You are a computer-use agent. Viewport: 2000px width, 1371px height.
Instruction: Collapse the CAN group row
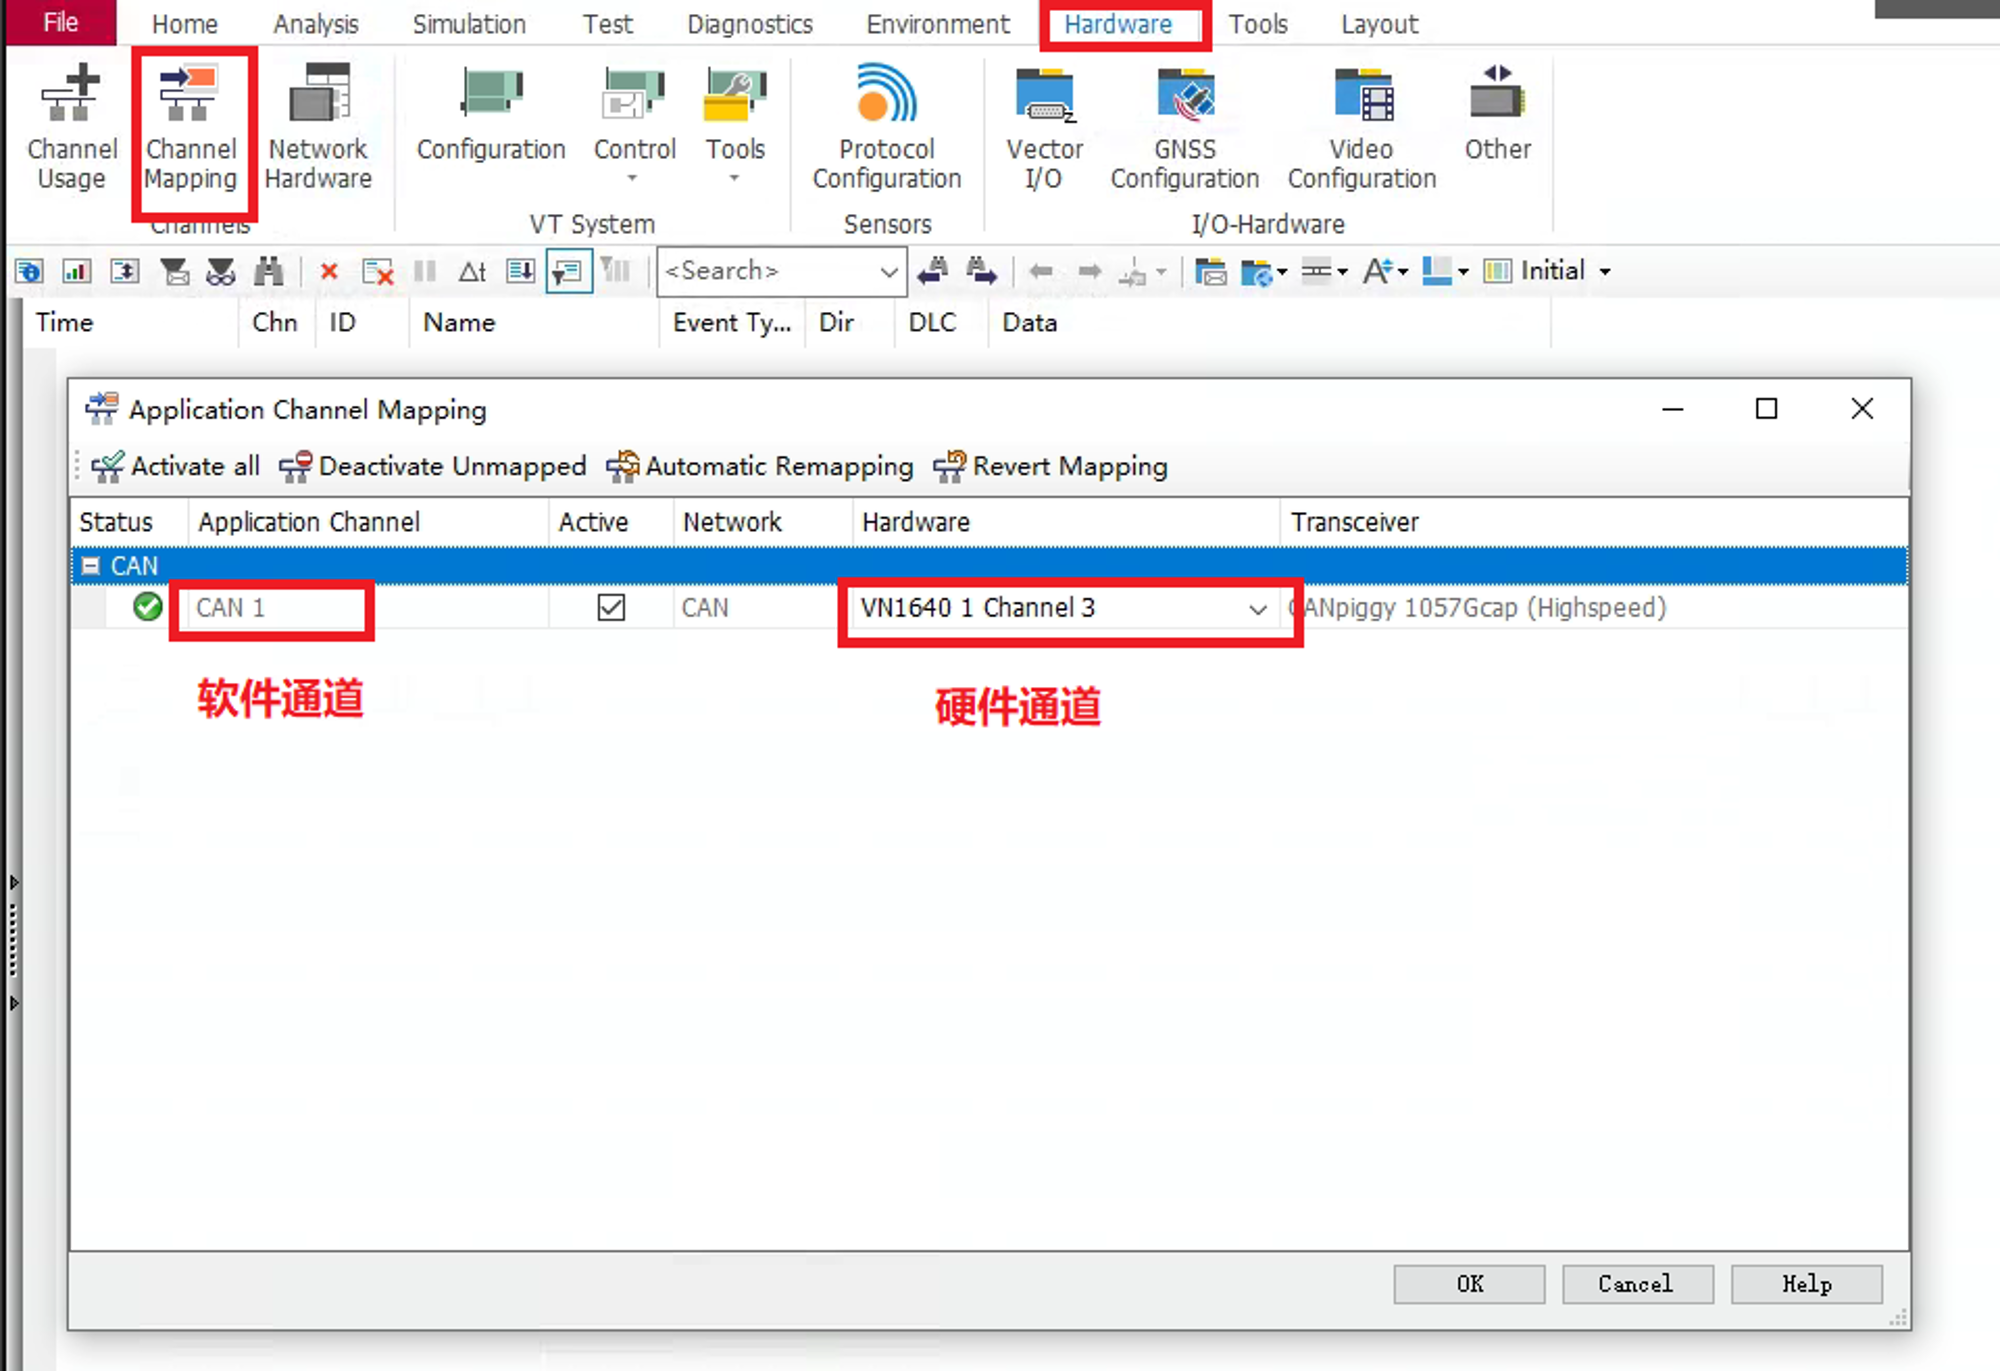click(x=91, y=566)
